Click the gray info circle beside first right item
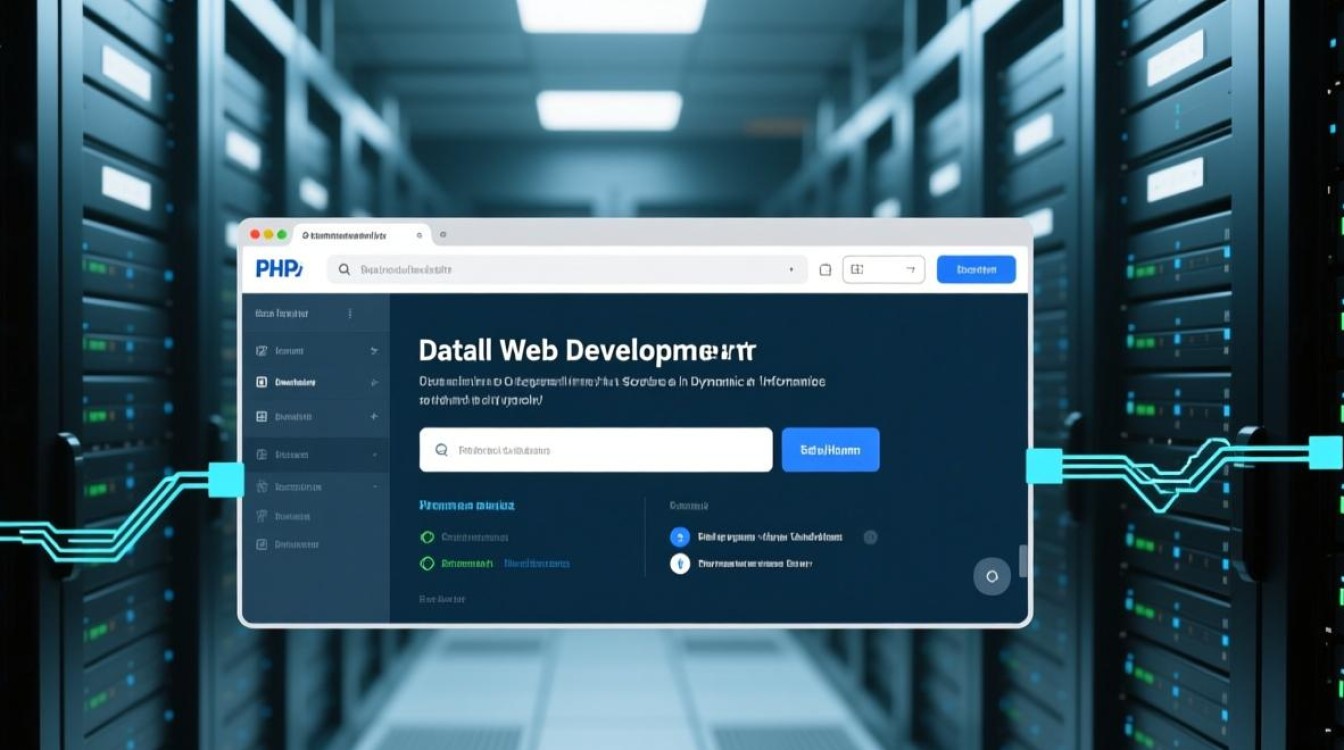1344x750 pixels. point(870,537)
